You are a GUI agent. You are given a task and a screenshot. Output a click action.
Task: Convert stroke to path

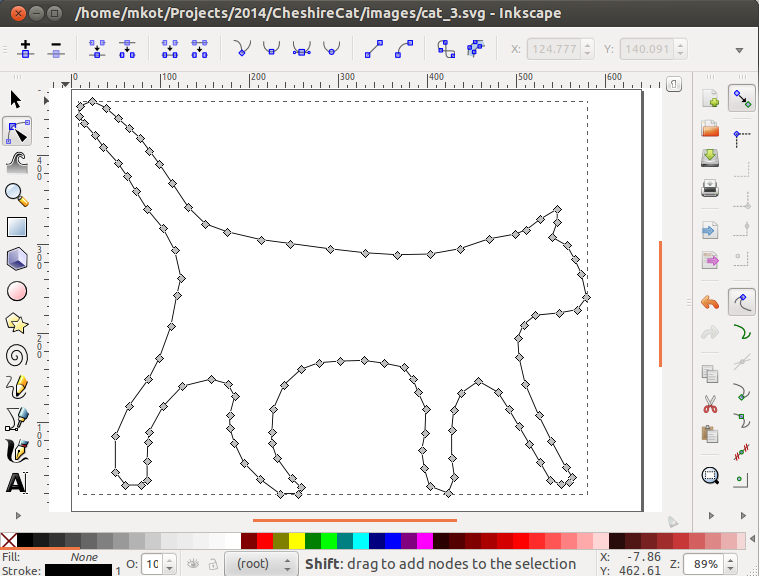tap(475, 48)
